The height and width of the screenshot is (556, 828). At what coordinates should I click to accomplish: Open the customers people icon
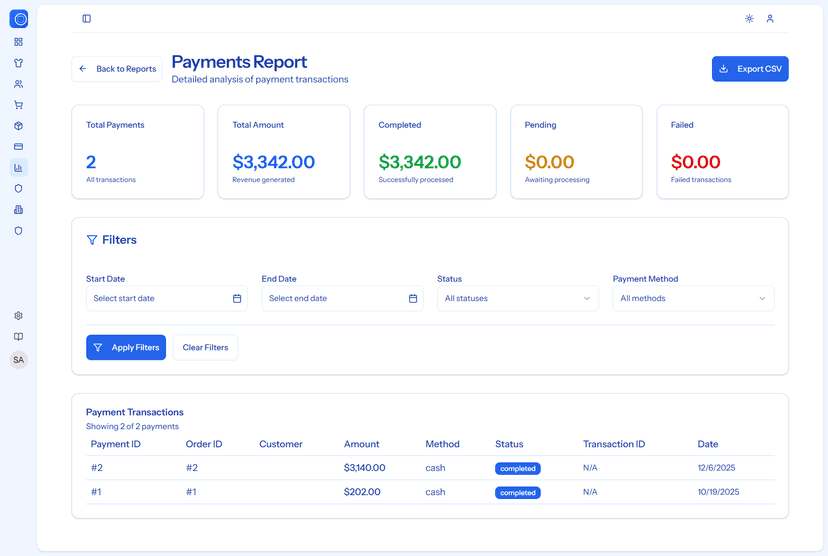coord(18,84)
